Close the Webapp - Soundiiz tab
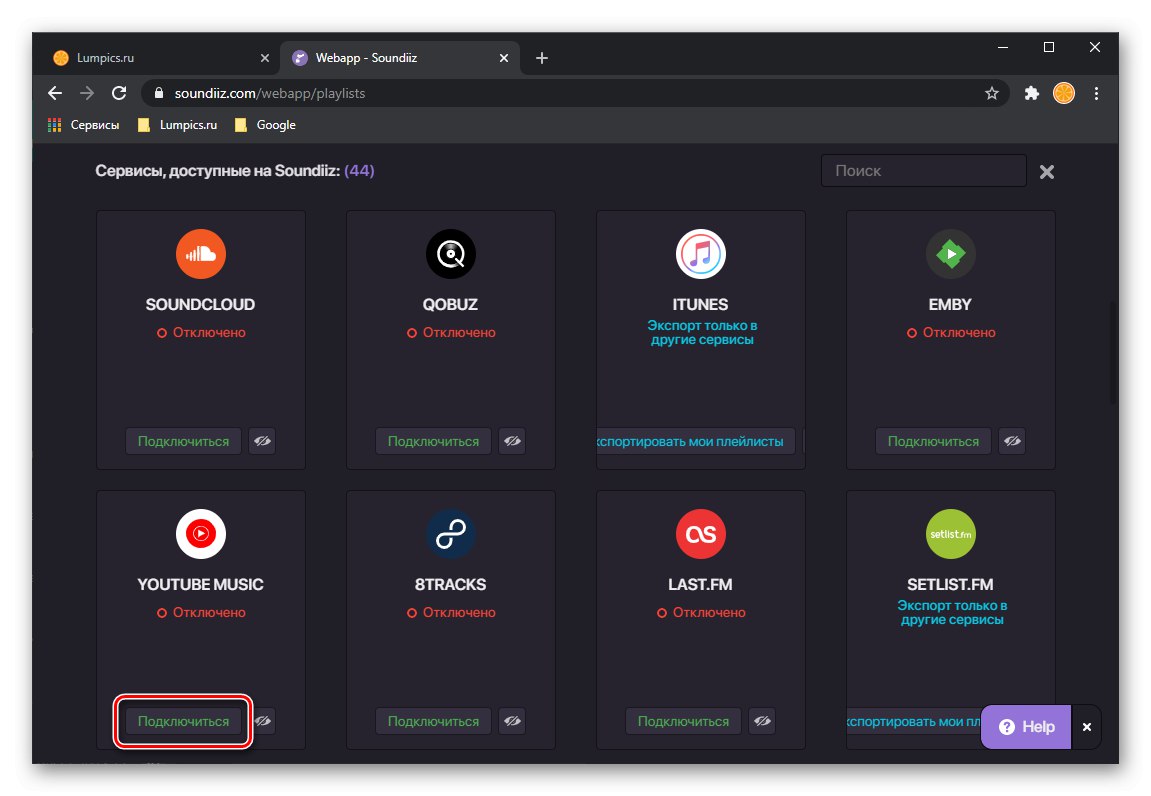The height and width of the screenshot is (796, 1151). pos(504,58)
